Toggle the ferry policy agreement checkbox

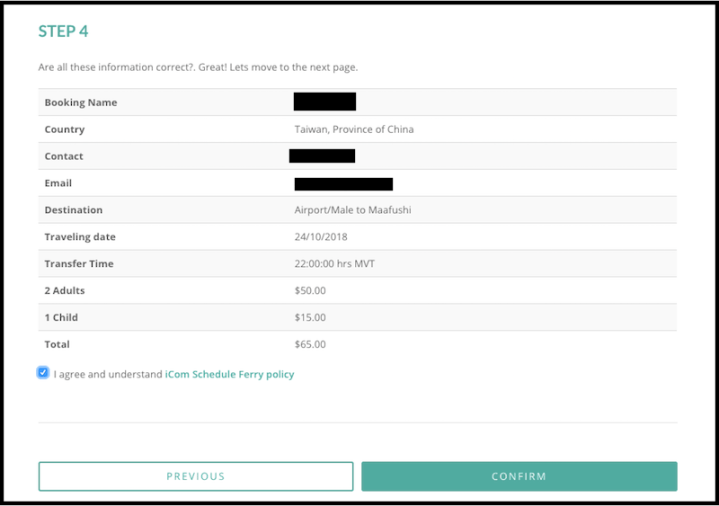43,373
